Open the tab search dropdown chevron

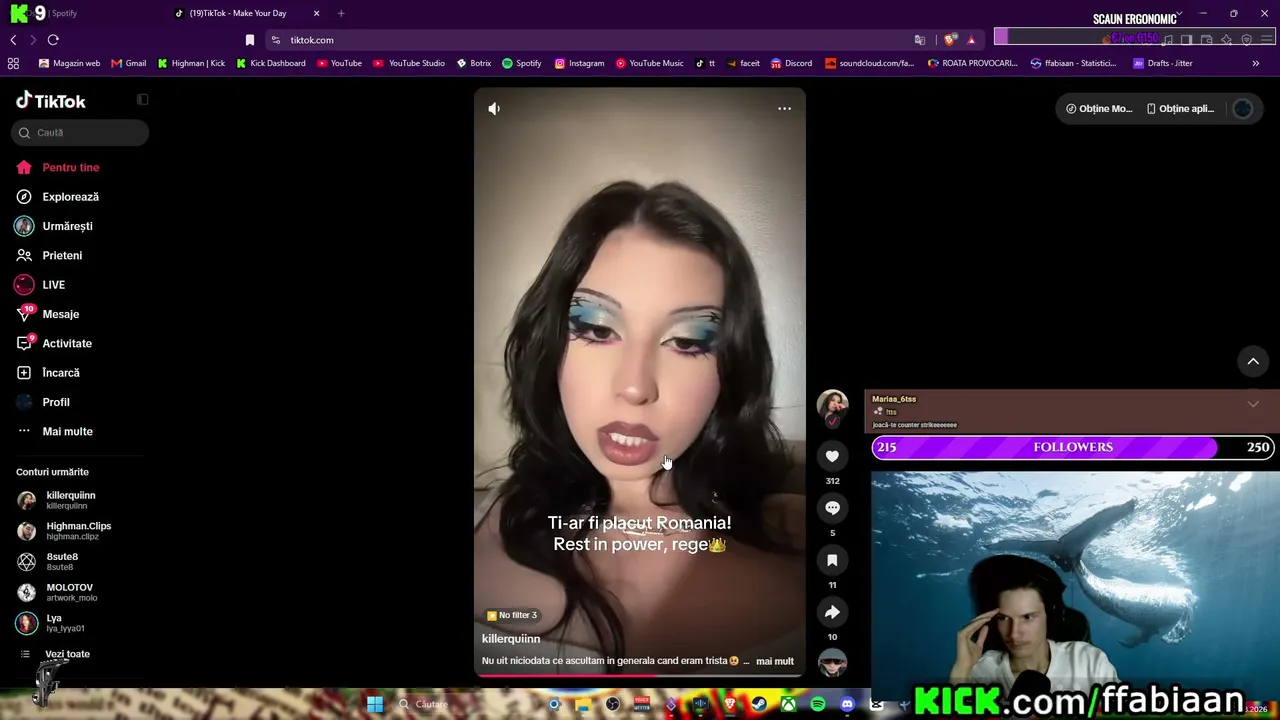coord(1179,13)
